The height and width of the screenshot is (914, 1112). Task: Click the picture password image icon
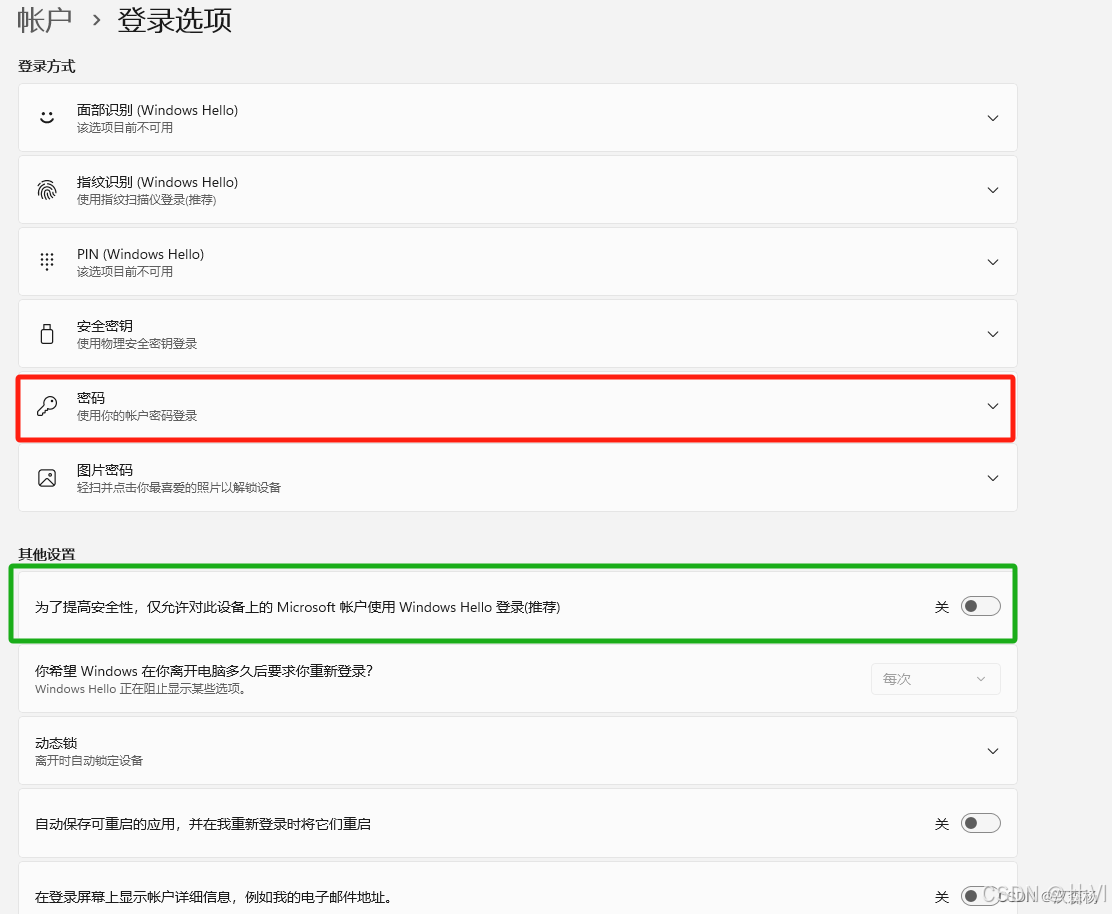tap(47, 478)
